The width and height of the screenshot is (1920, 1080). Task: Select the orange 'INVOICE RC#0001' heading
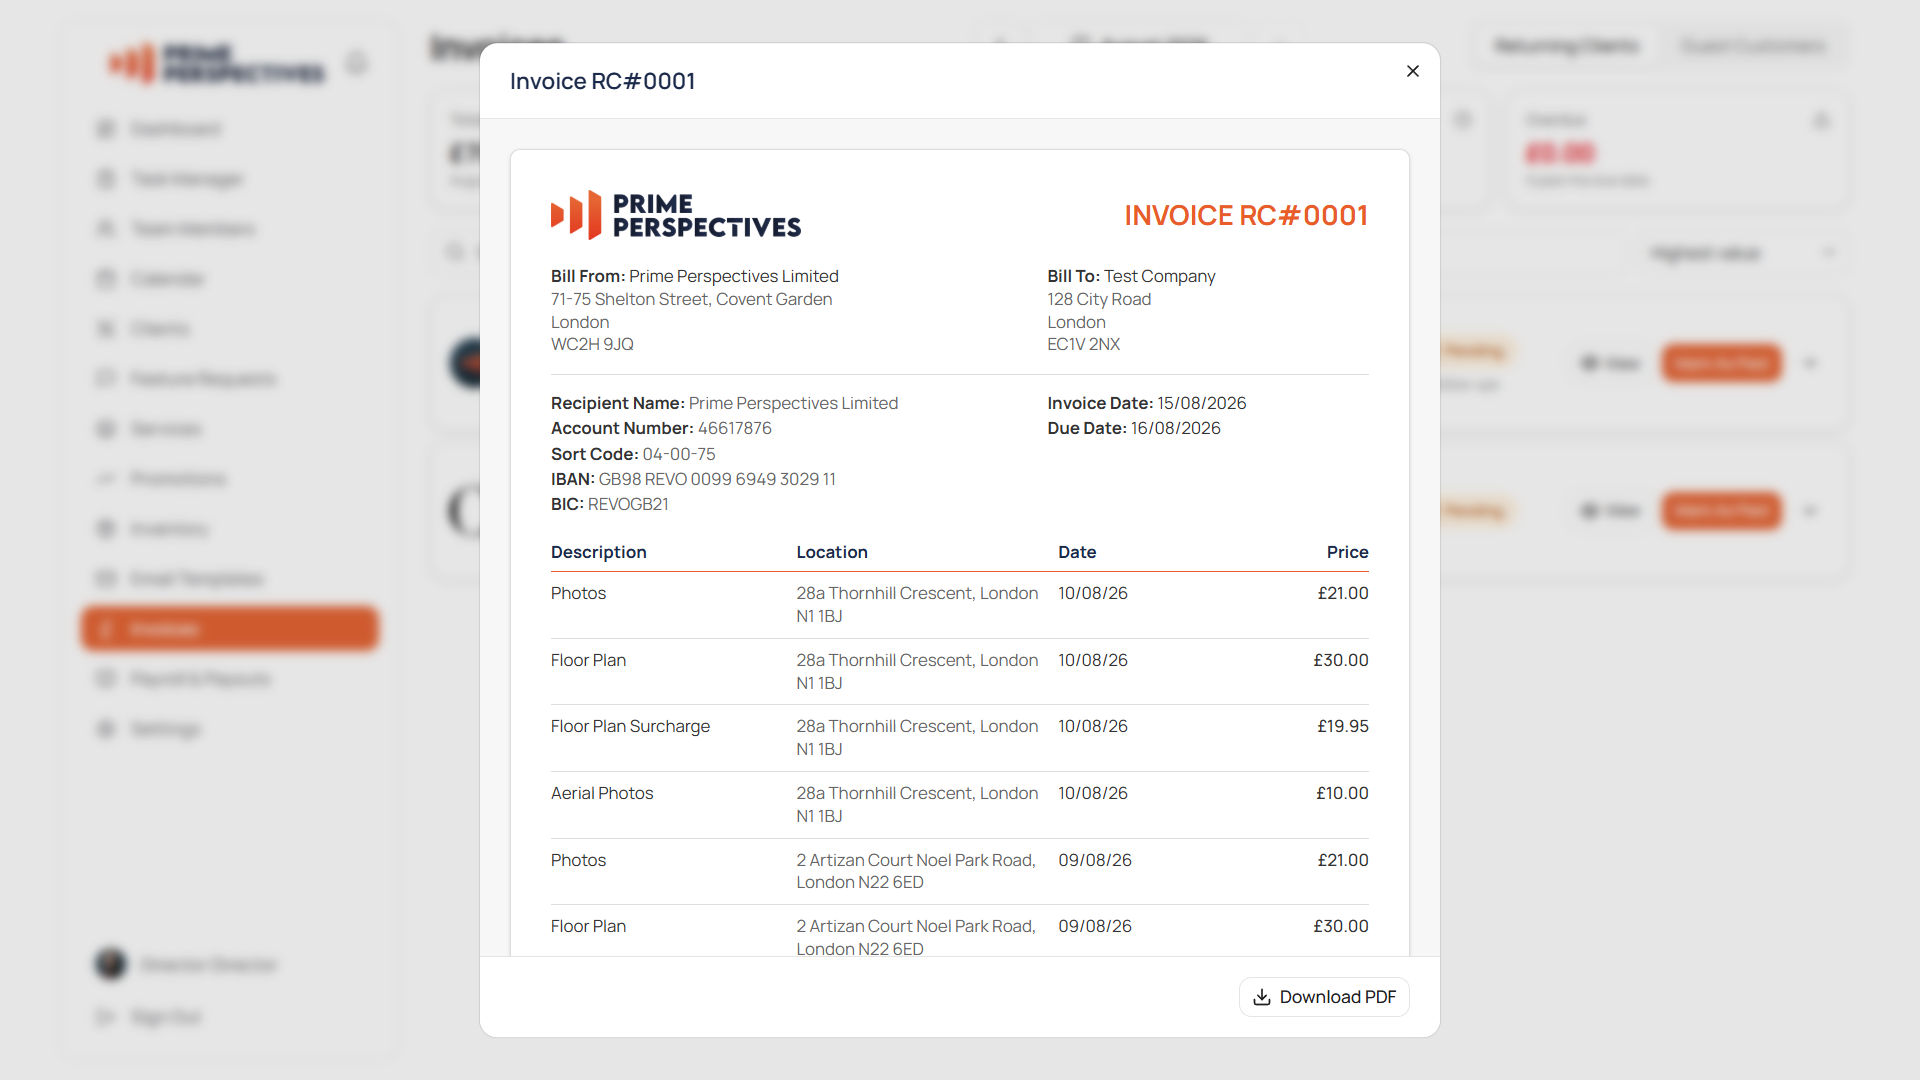tap(1246, 215)
